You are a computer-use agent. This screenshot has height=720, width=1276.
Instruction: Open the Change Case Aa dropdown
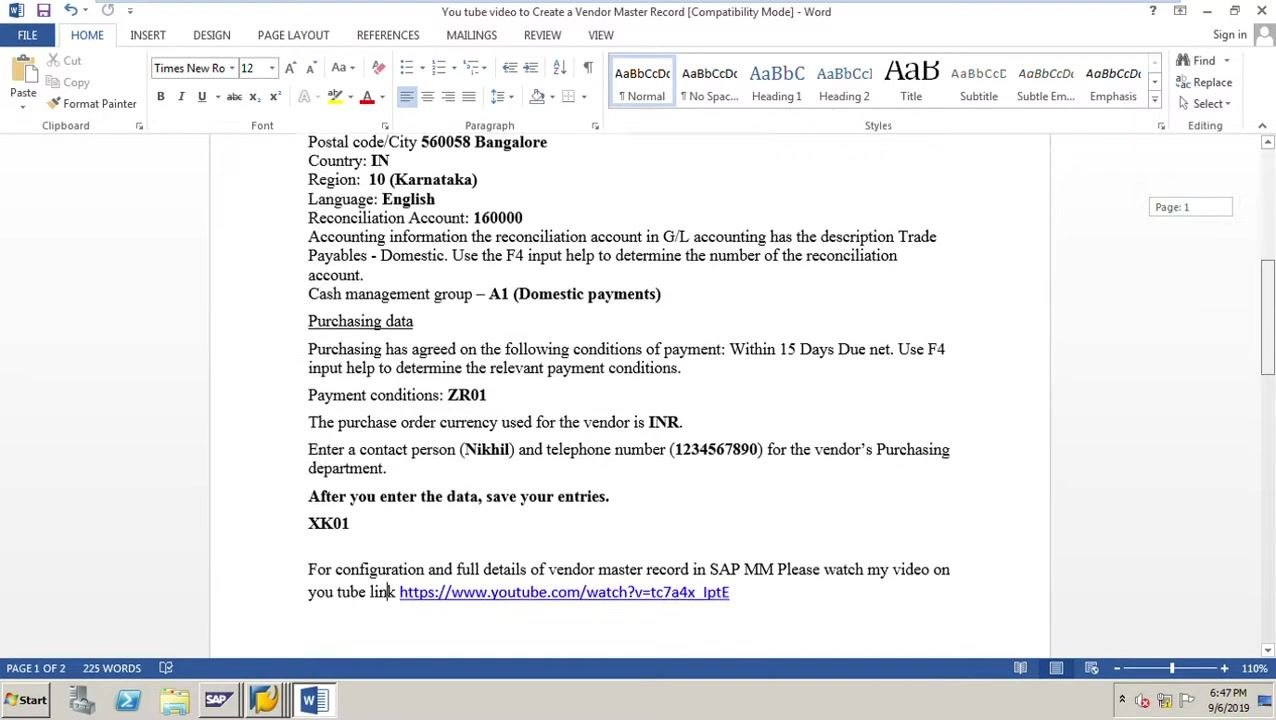pyautogui.click(x=343, y=68)
